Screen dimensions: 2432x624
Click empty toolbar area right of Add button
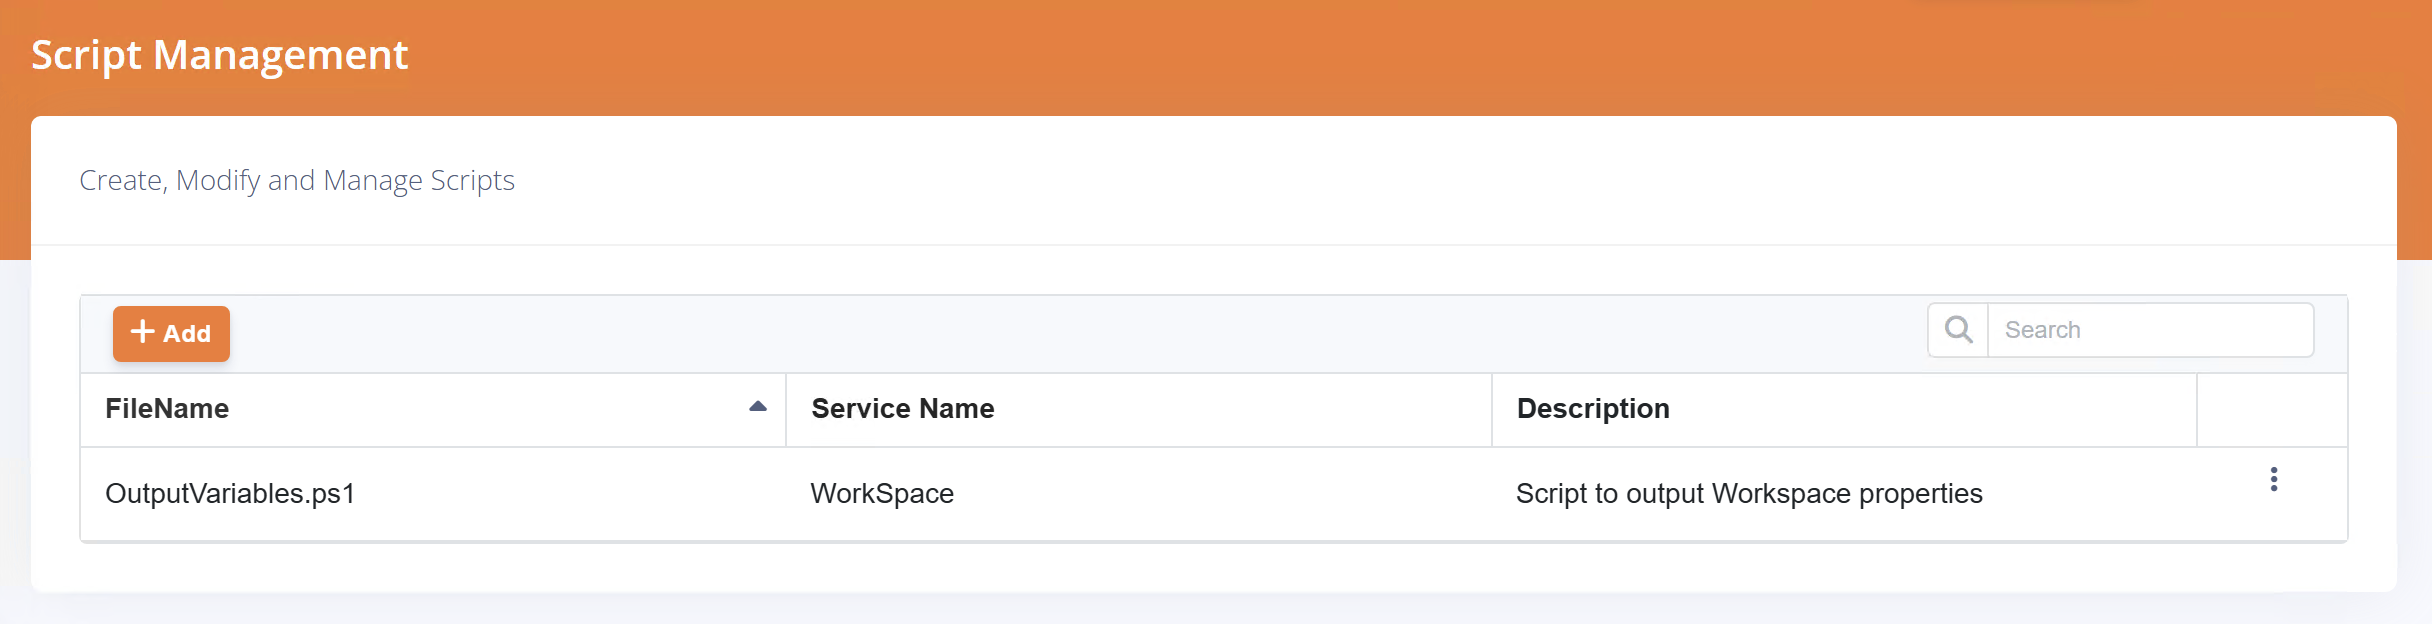1000,334
